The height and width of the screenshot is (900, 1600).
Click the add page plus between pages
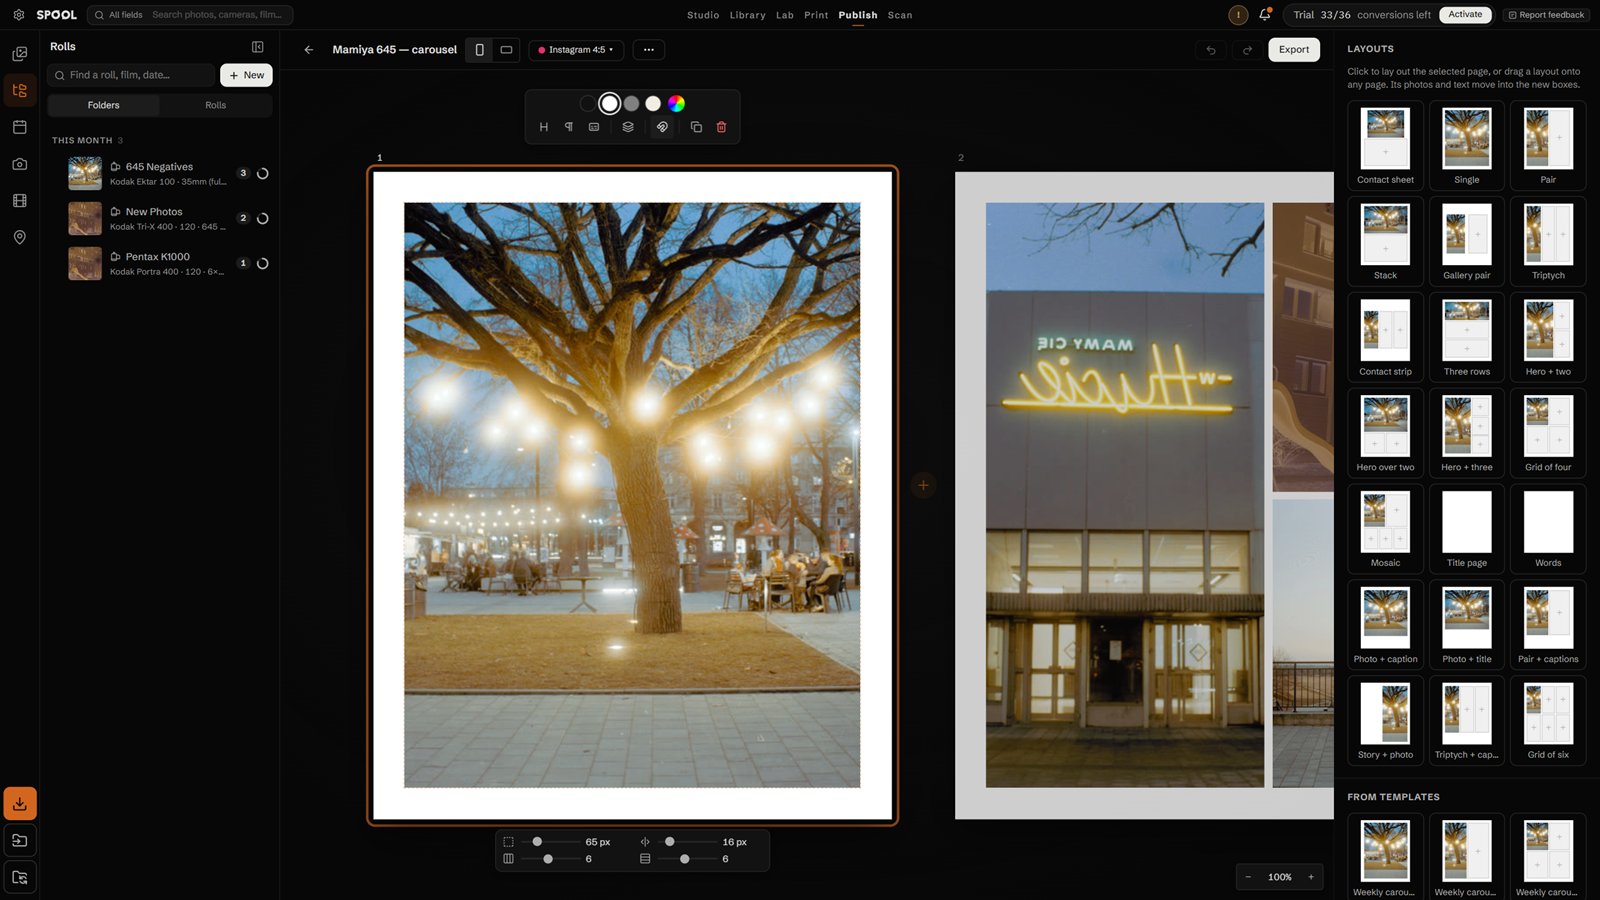coord(923,485)
